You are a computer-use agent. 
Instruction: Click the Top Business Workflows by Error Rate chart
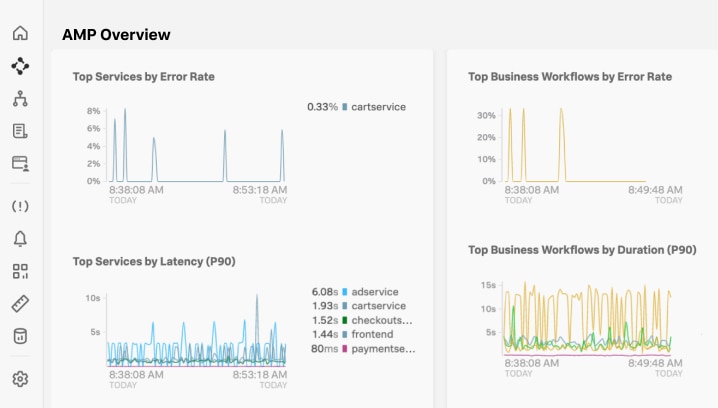coord(585,145)
